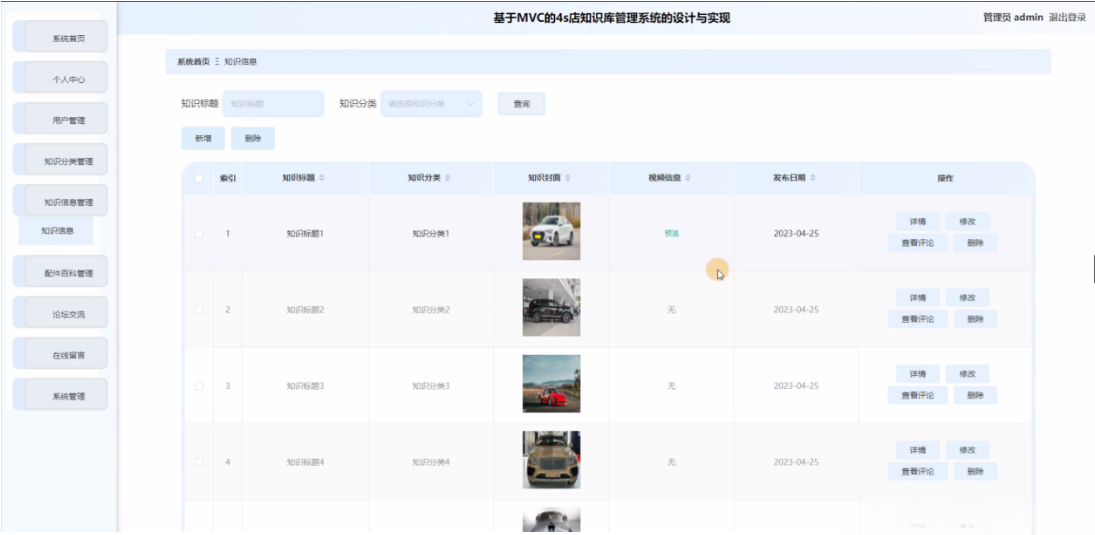Image resolution: width=1095 pixels, height=535 pixels.
Task: Click 删除 for row 知识标题1
Action: (x=976, y=243)
